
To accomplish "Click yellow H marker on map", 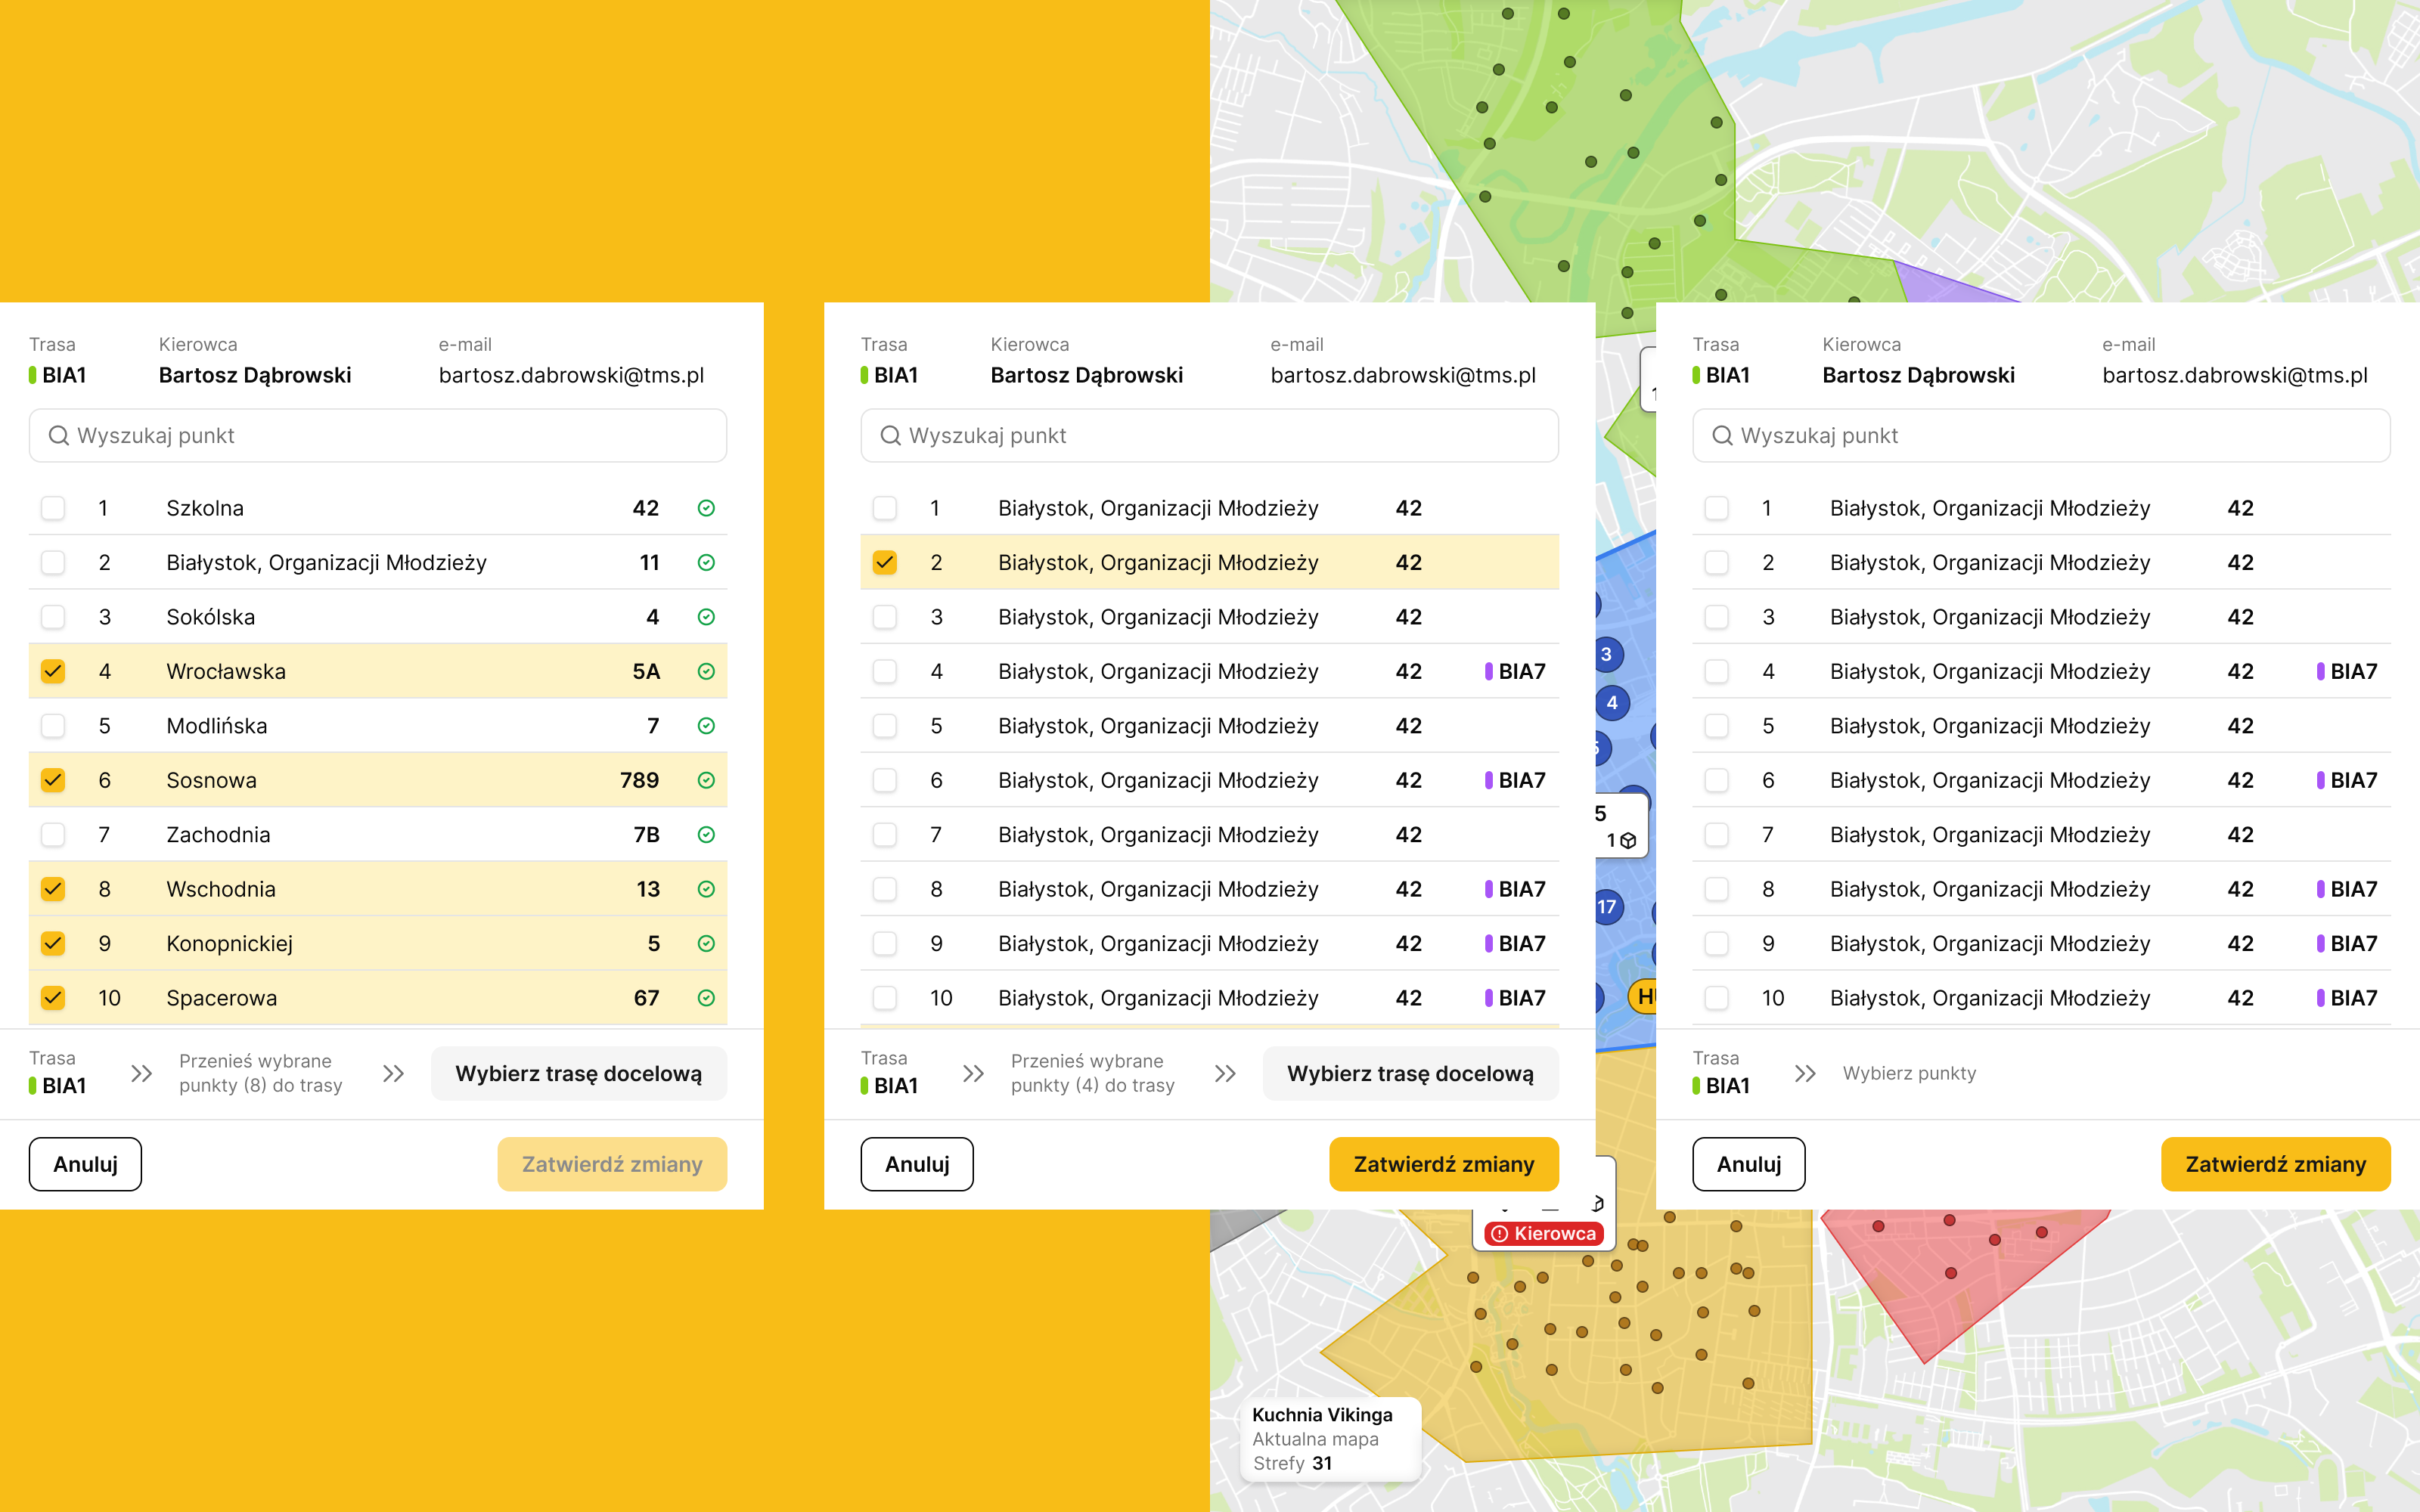I will (1643, 997).
